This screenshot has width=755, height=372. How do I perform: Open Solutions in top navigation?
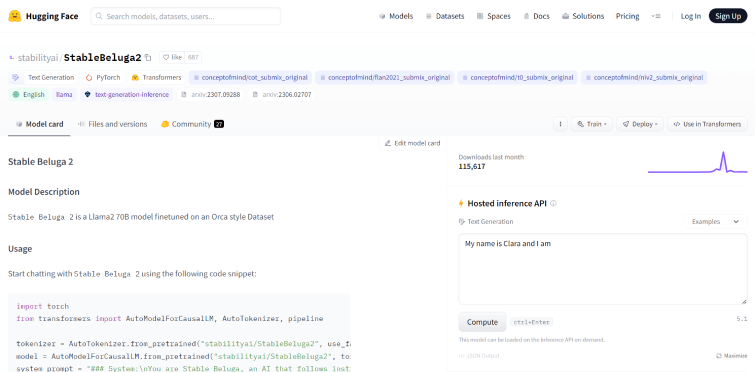583,16
